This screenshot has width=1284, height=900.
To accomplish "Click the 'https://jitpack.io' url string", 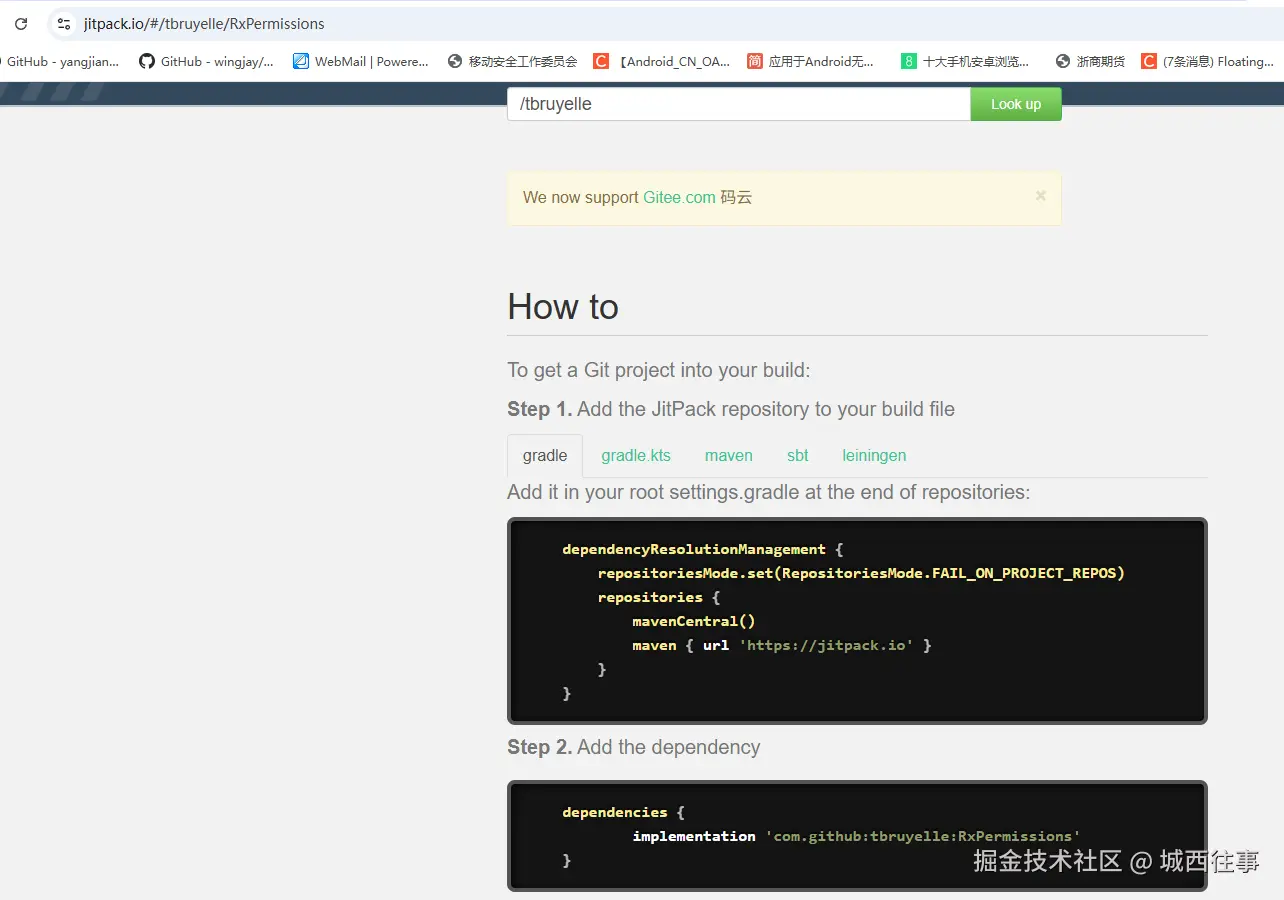I will point(826,645).
